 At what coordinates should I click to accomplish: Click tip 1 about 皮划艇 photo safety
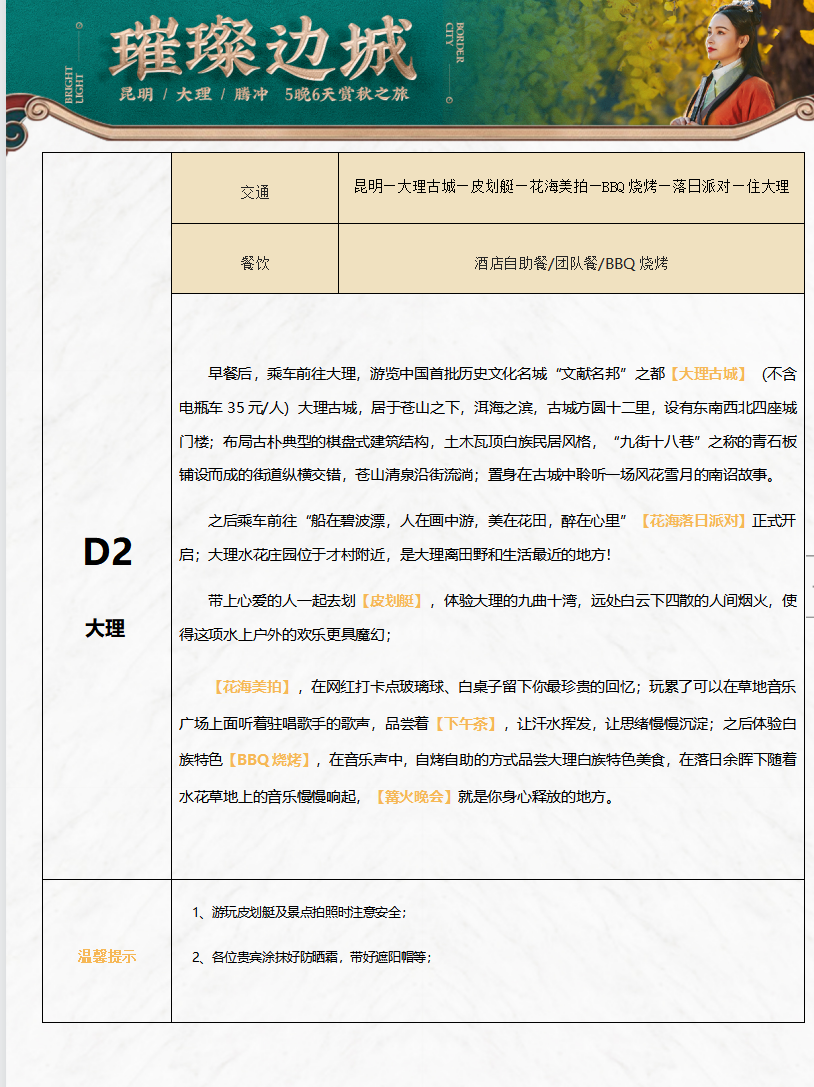[300, 912]
